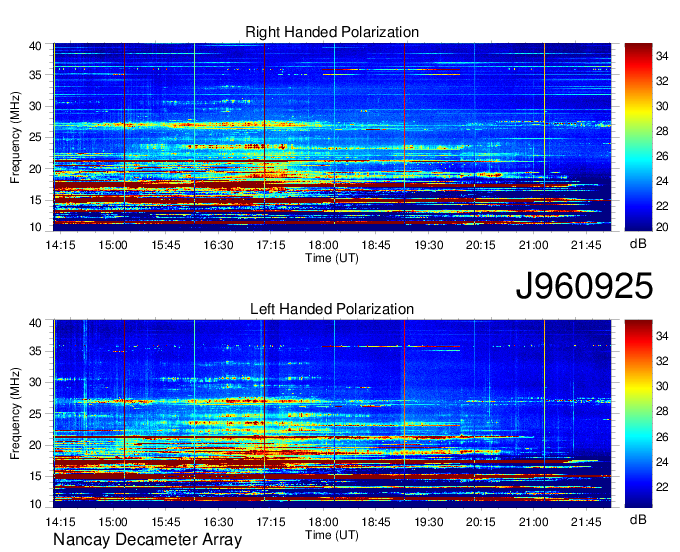This screenshot has width=680, height=552.
Task: Click the 15:00 time tick under Left Handed plot
Action: pyautogui.click(x=113, y=522)
